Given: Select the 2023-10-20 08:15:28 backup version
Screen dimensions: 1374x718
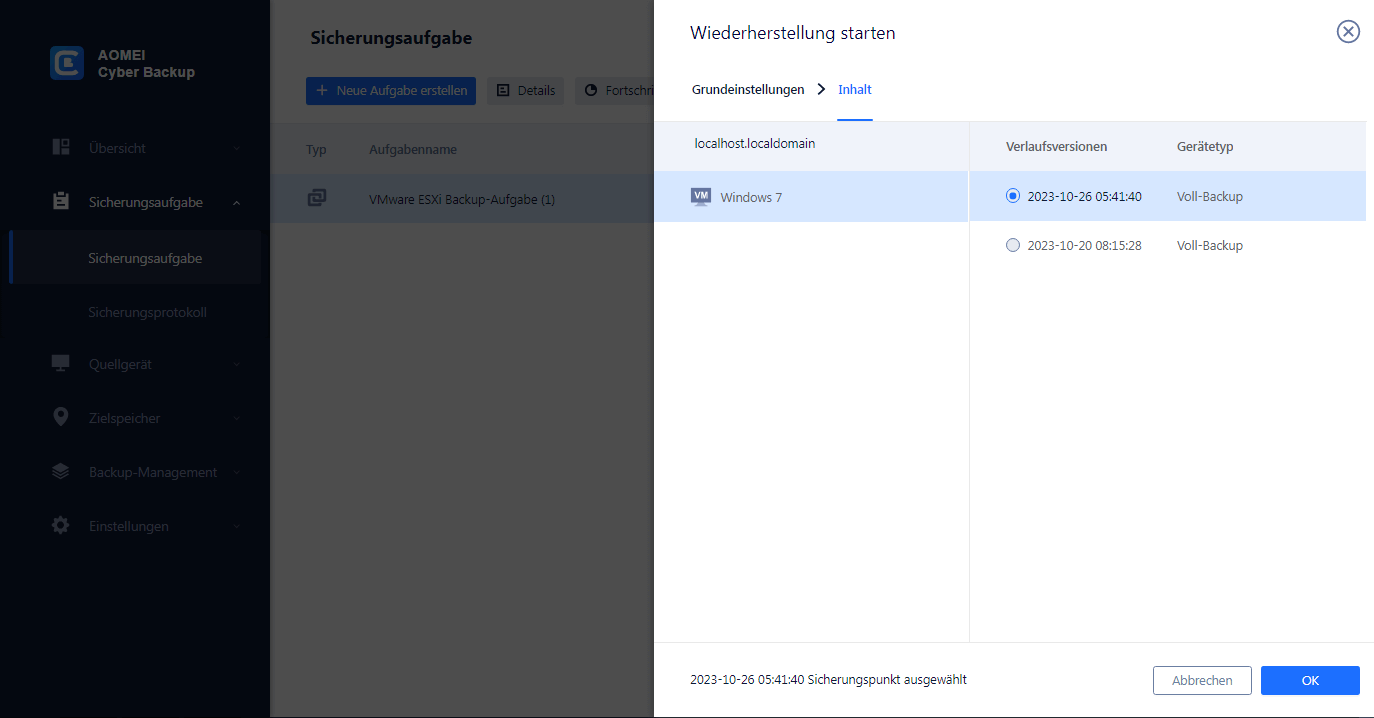Looking at the screenshot, I should click(1013, 245).
